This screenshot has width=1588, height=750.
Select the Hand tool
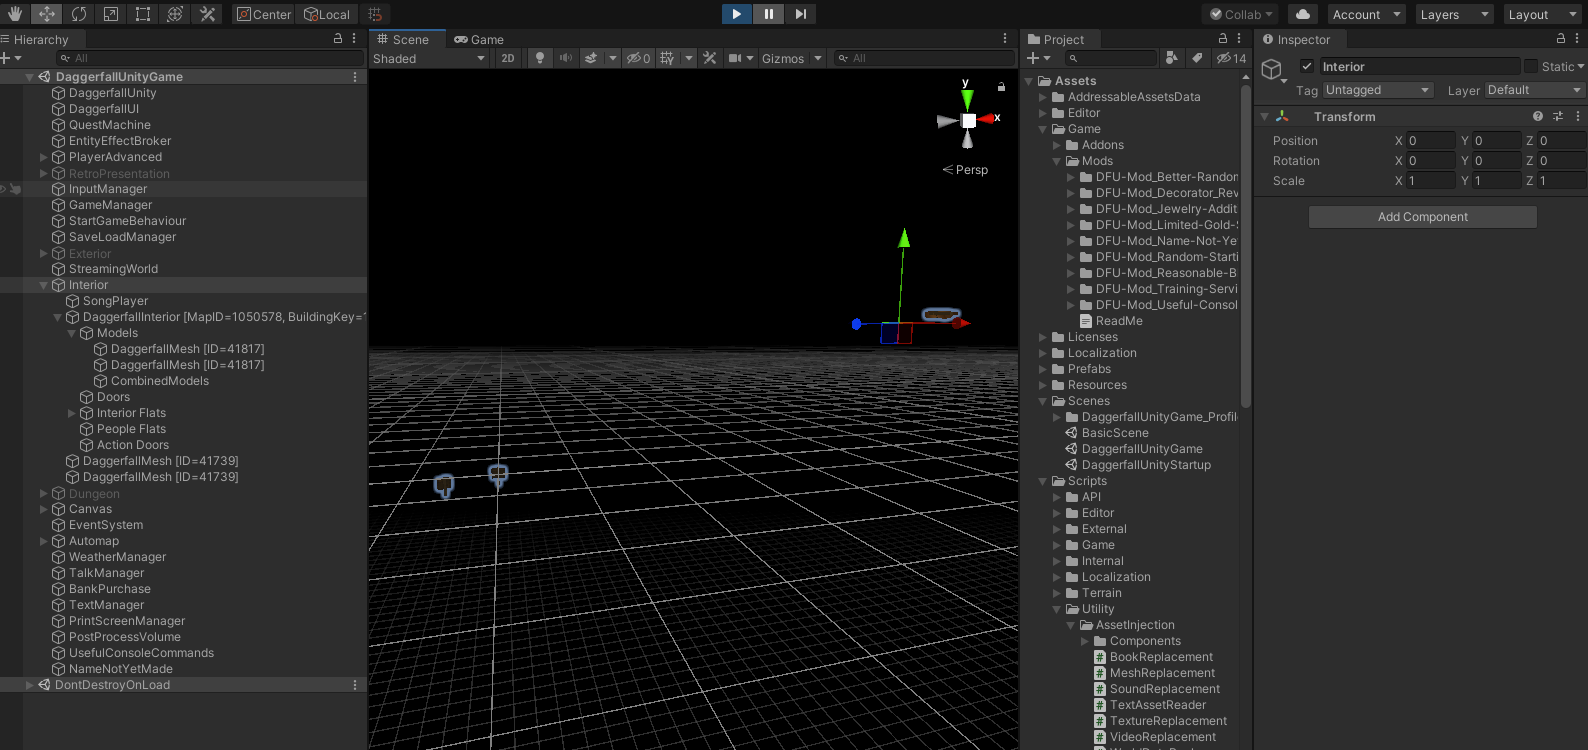(x=15, y=14)
